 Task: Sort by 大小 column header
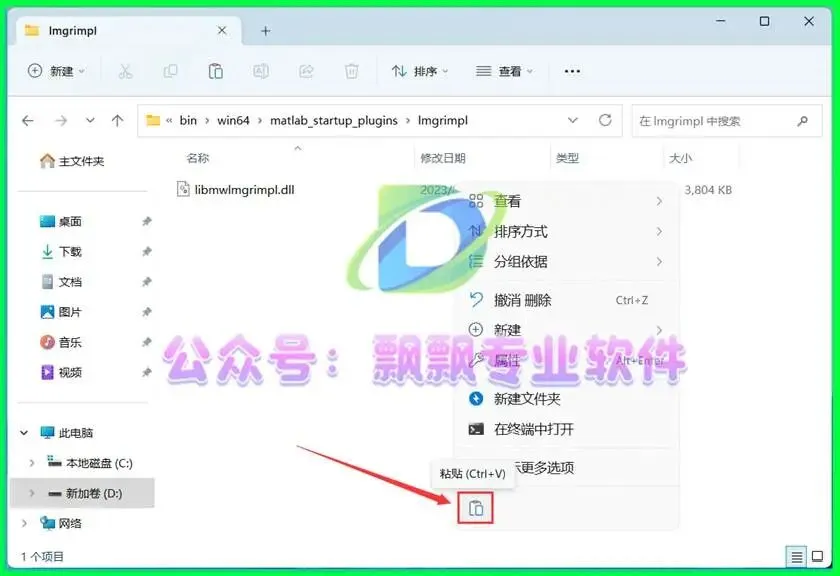(680, 158)
